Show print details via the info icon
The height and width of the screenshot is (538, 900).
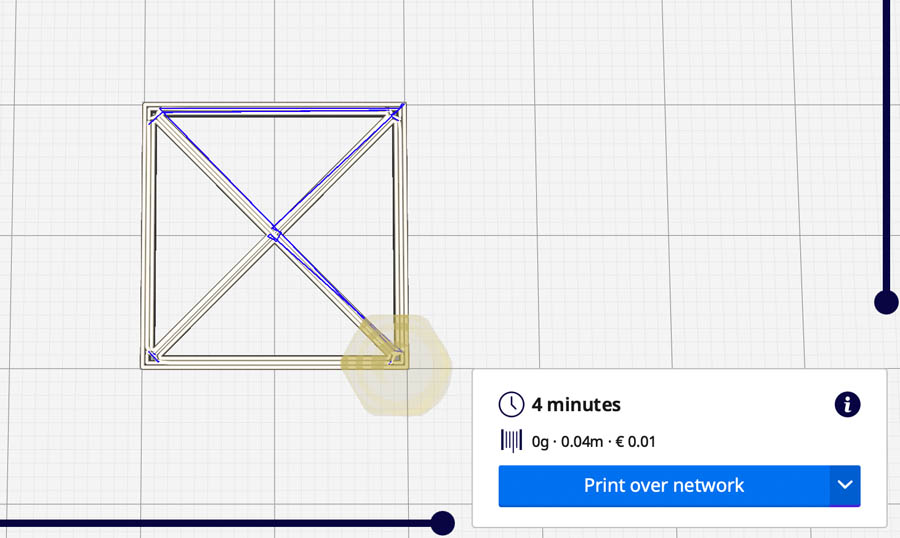point(847,405)
